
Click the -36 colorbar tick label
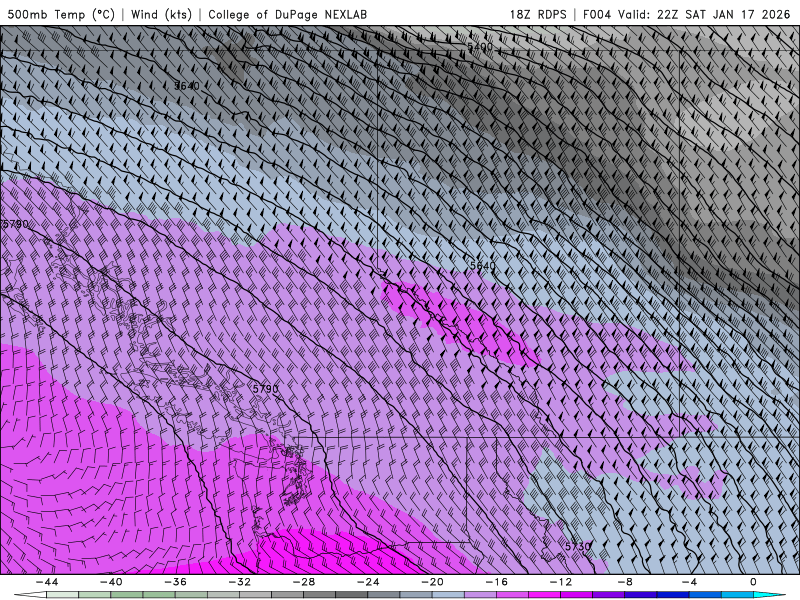coord(176,582)
